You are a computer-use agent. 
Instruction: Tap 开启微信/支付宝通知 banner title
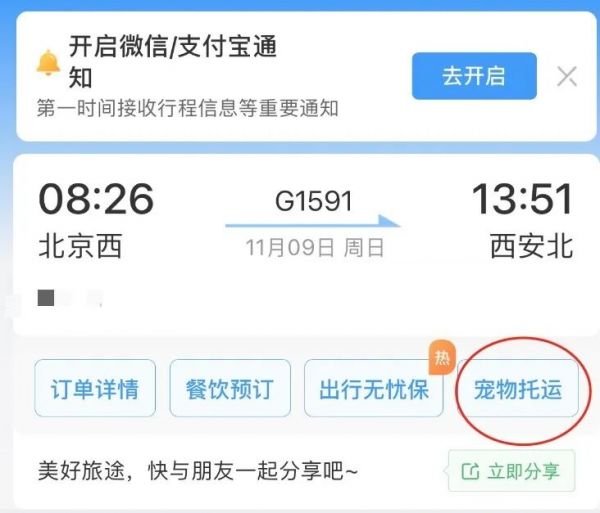click(x=173, y=61)
